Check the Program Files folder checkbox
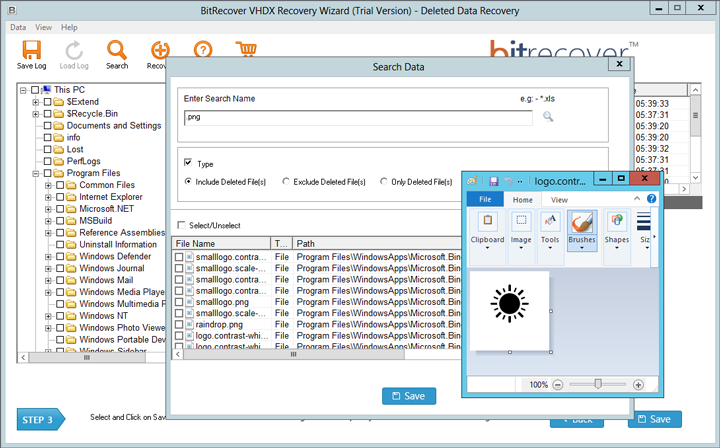The height and width of the screenshot is (448, 720). click(x=47, y=173)
